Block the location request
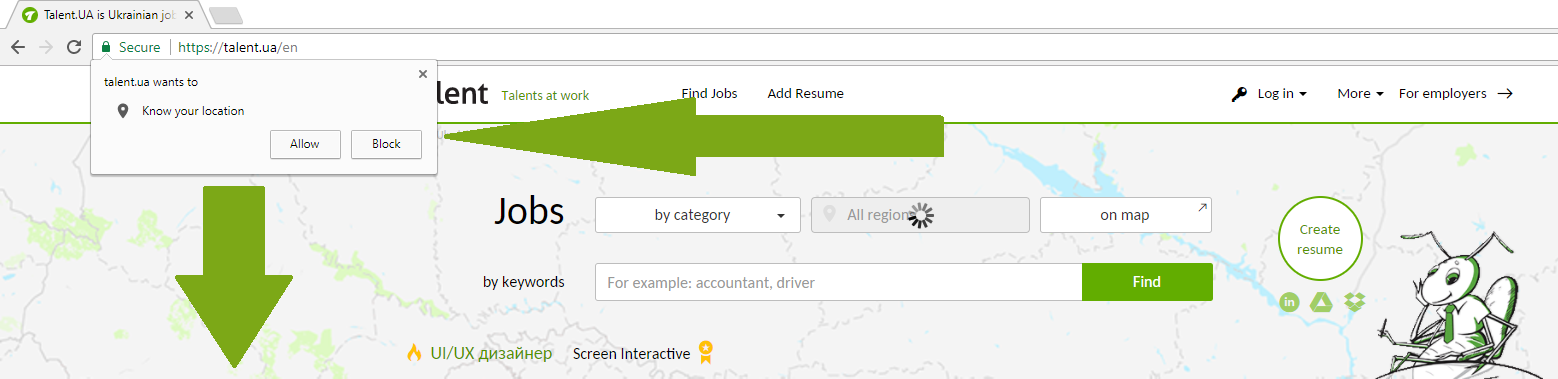Image resolution: width=1558 pixels, height=379 pixels. coord(386,144)
